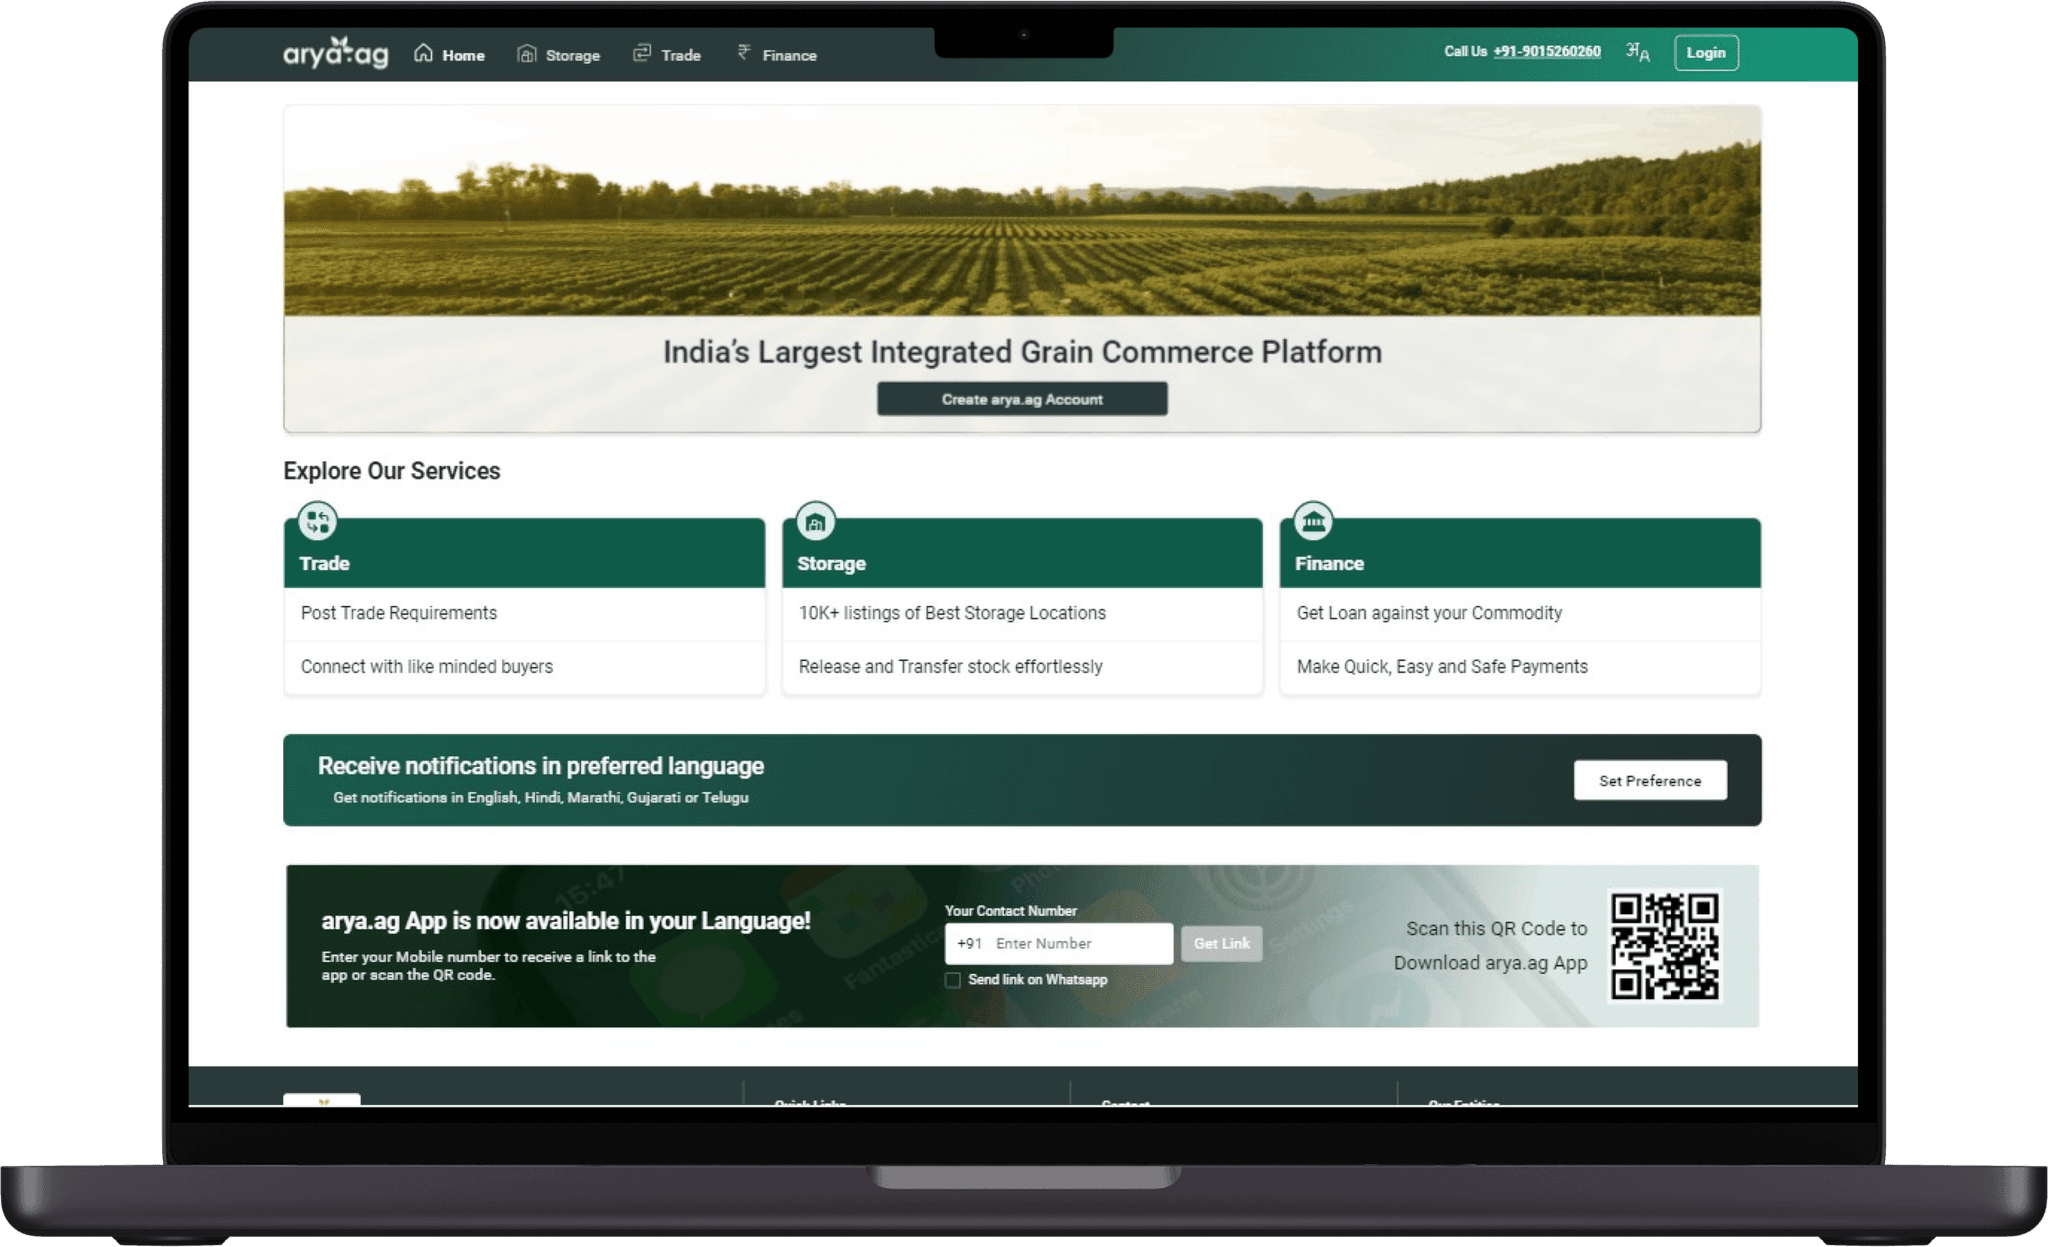The height and width of the screenshot is (1247, 2048).
Task: Click the Trade exchange icon in navbar
Action: coord(642,53)
